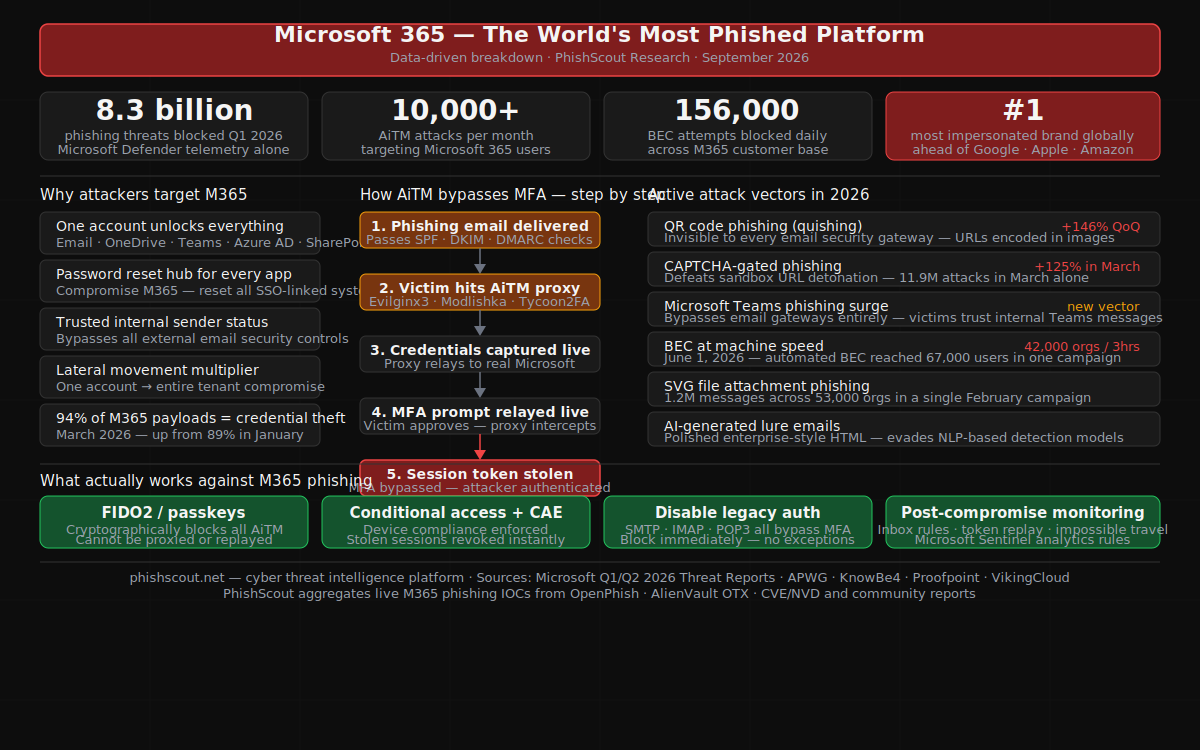
Task: Click 'Lateral movement multiplier' row
Action: (x=180, y=377)
